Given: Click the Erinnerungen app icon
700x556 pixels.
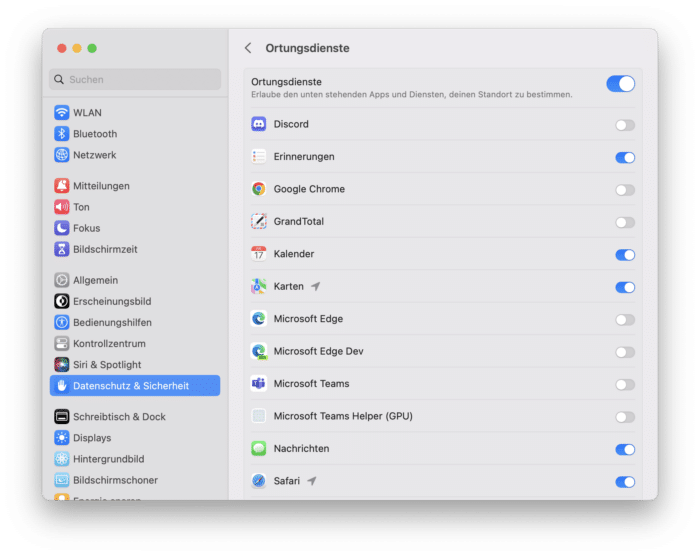Looking at the screenshot, I should pyautogui.click(x=258, y=156).
